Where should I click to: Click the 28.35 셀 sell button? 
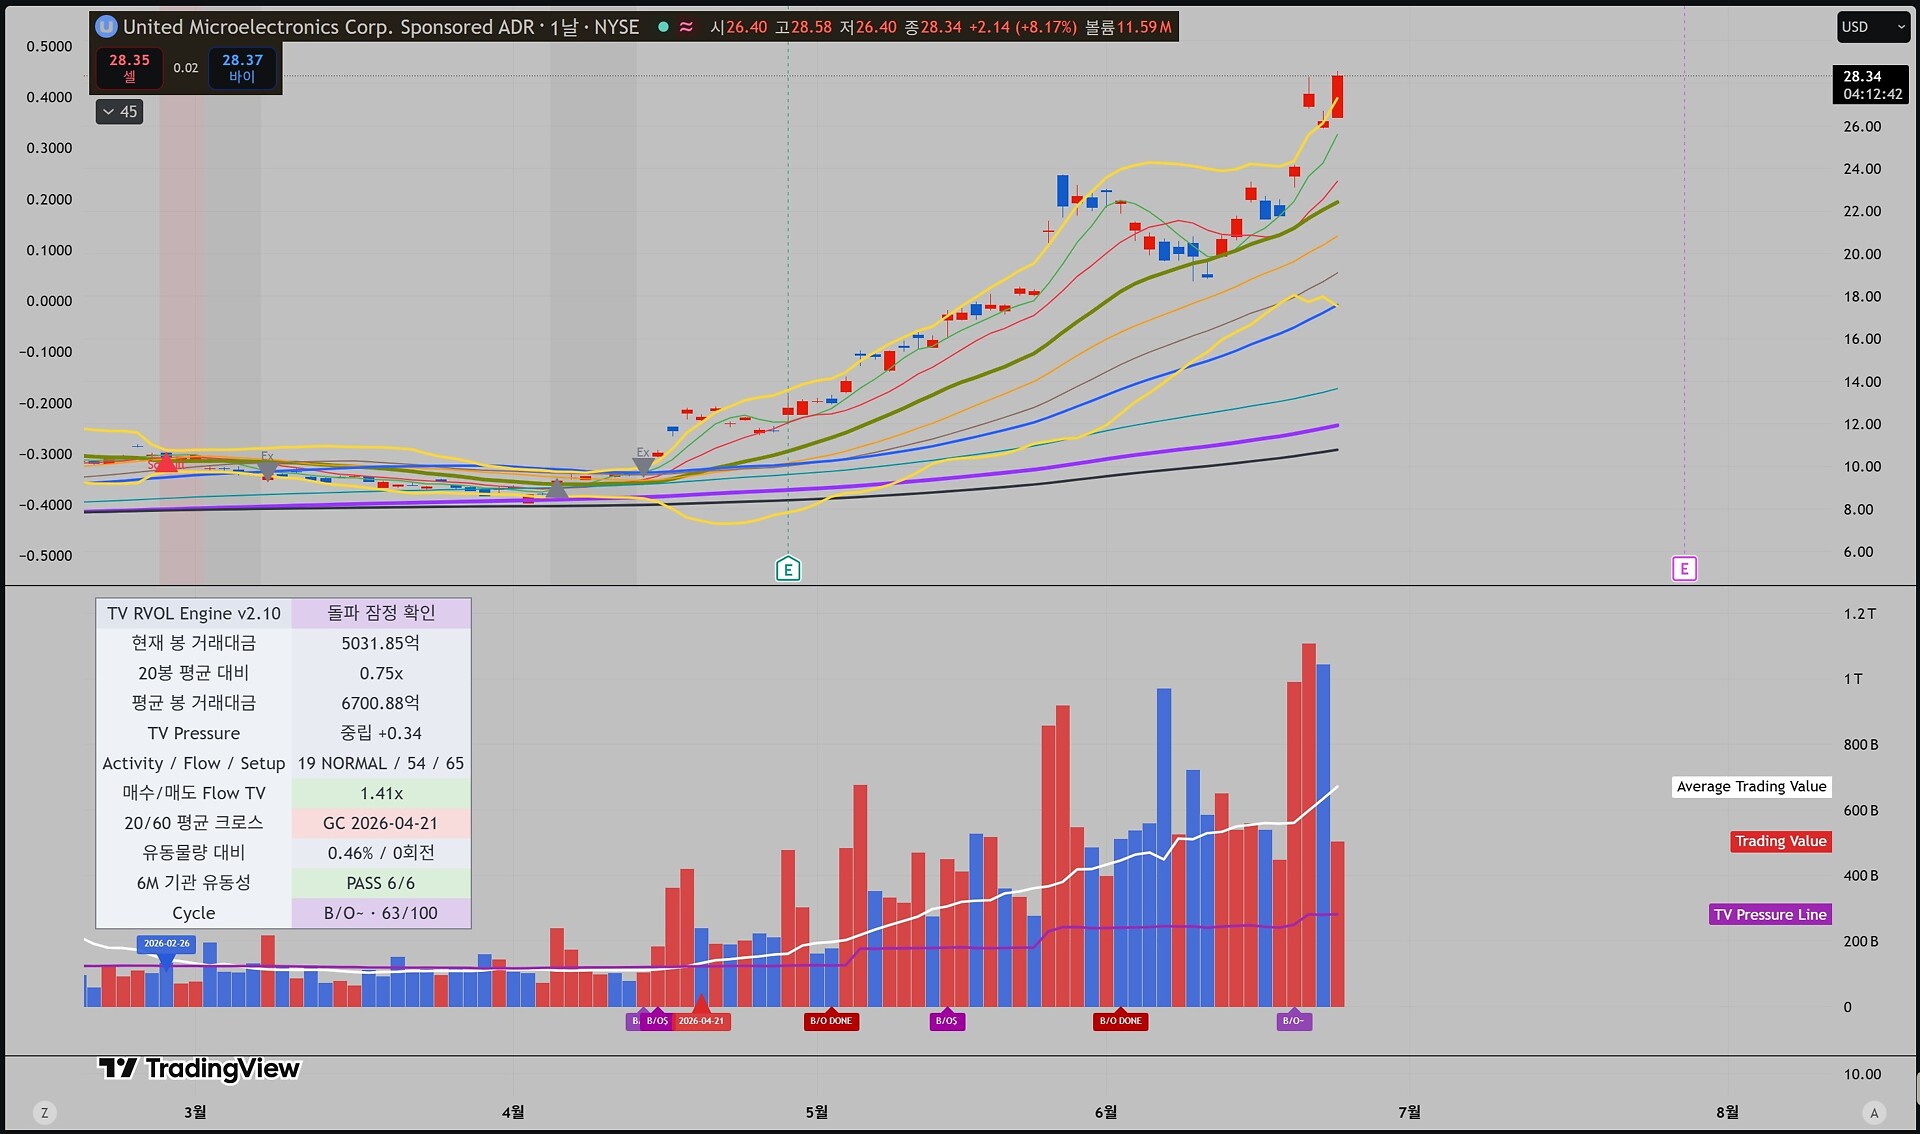(x=130, y=68)
